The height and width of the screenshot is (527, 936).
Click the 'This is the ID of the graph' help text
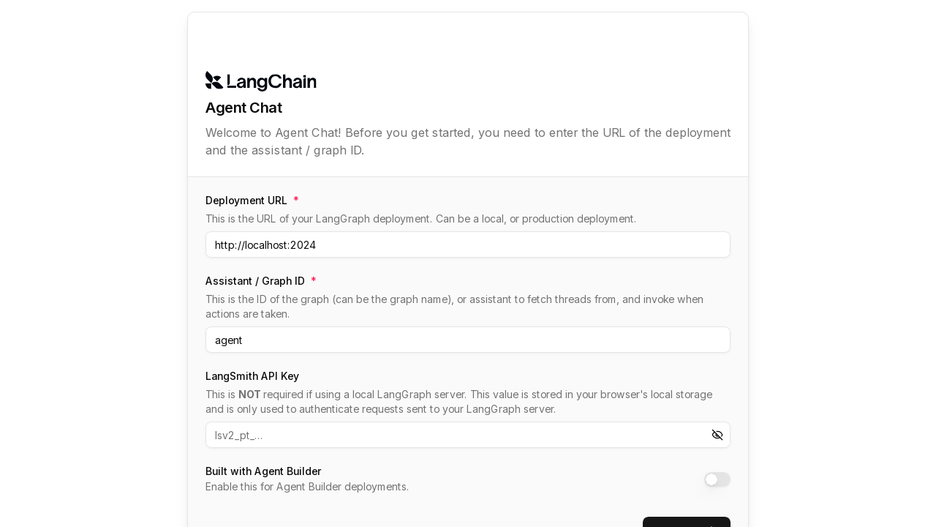click(454, 307)
